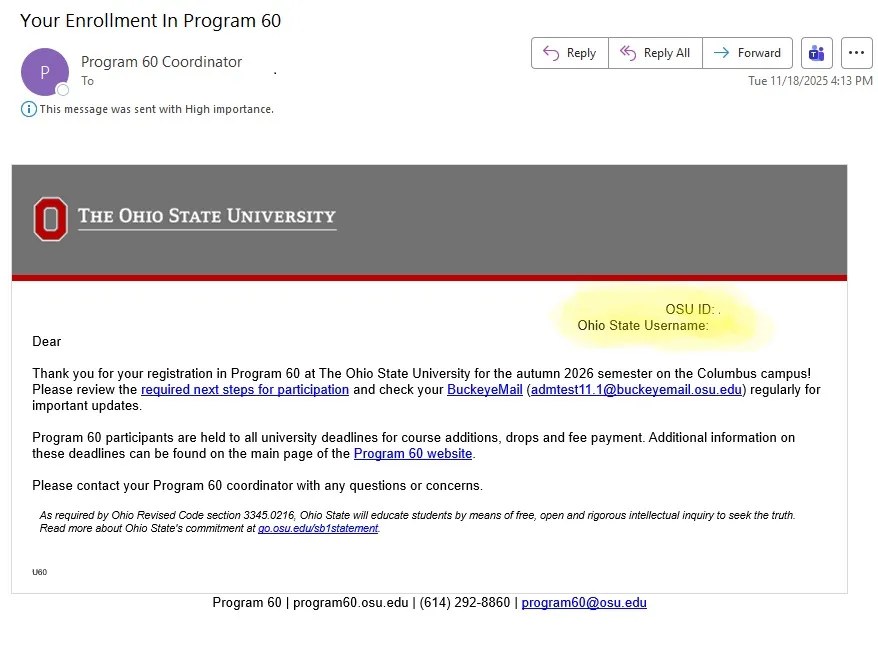Click the phone number (614) 292-8860
This screenshot has height=651, width=878.
[x=465, y=603]
